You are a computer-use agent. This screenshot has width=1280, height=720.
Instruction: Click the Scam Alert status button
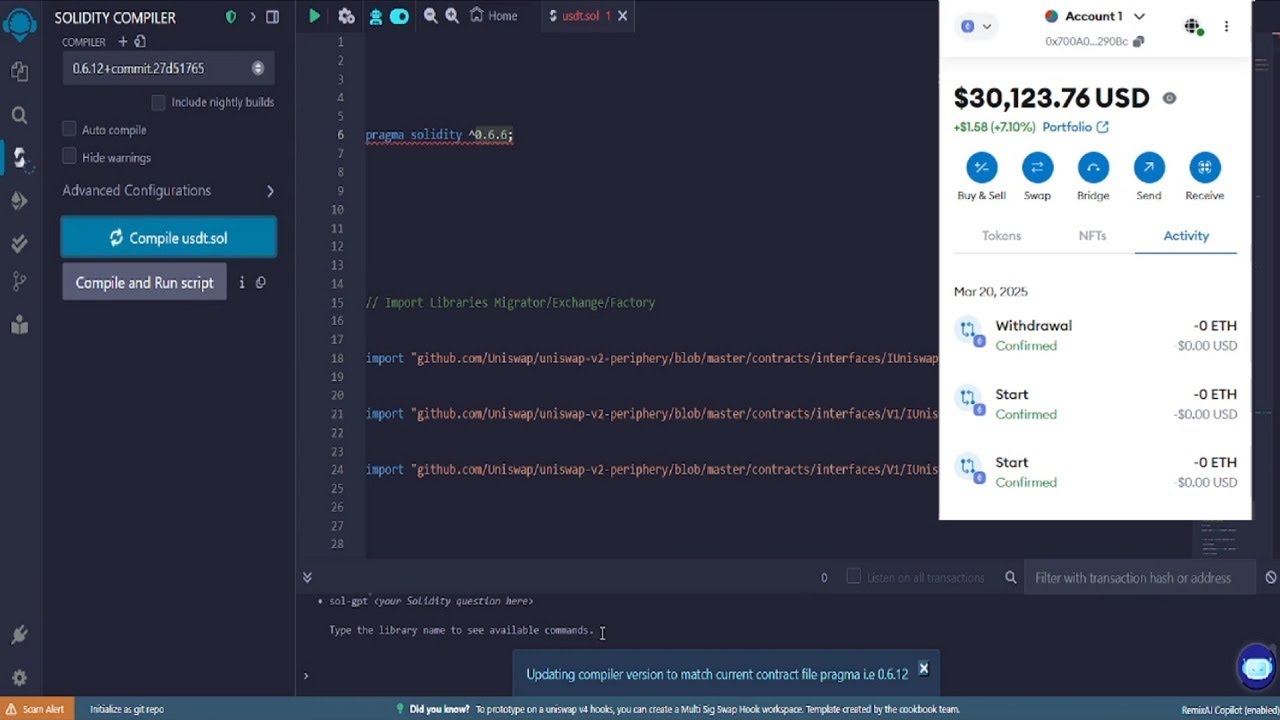(x=37, y=709)
